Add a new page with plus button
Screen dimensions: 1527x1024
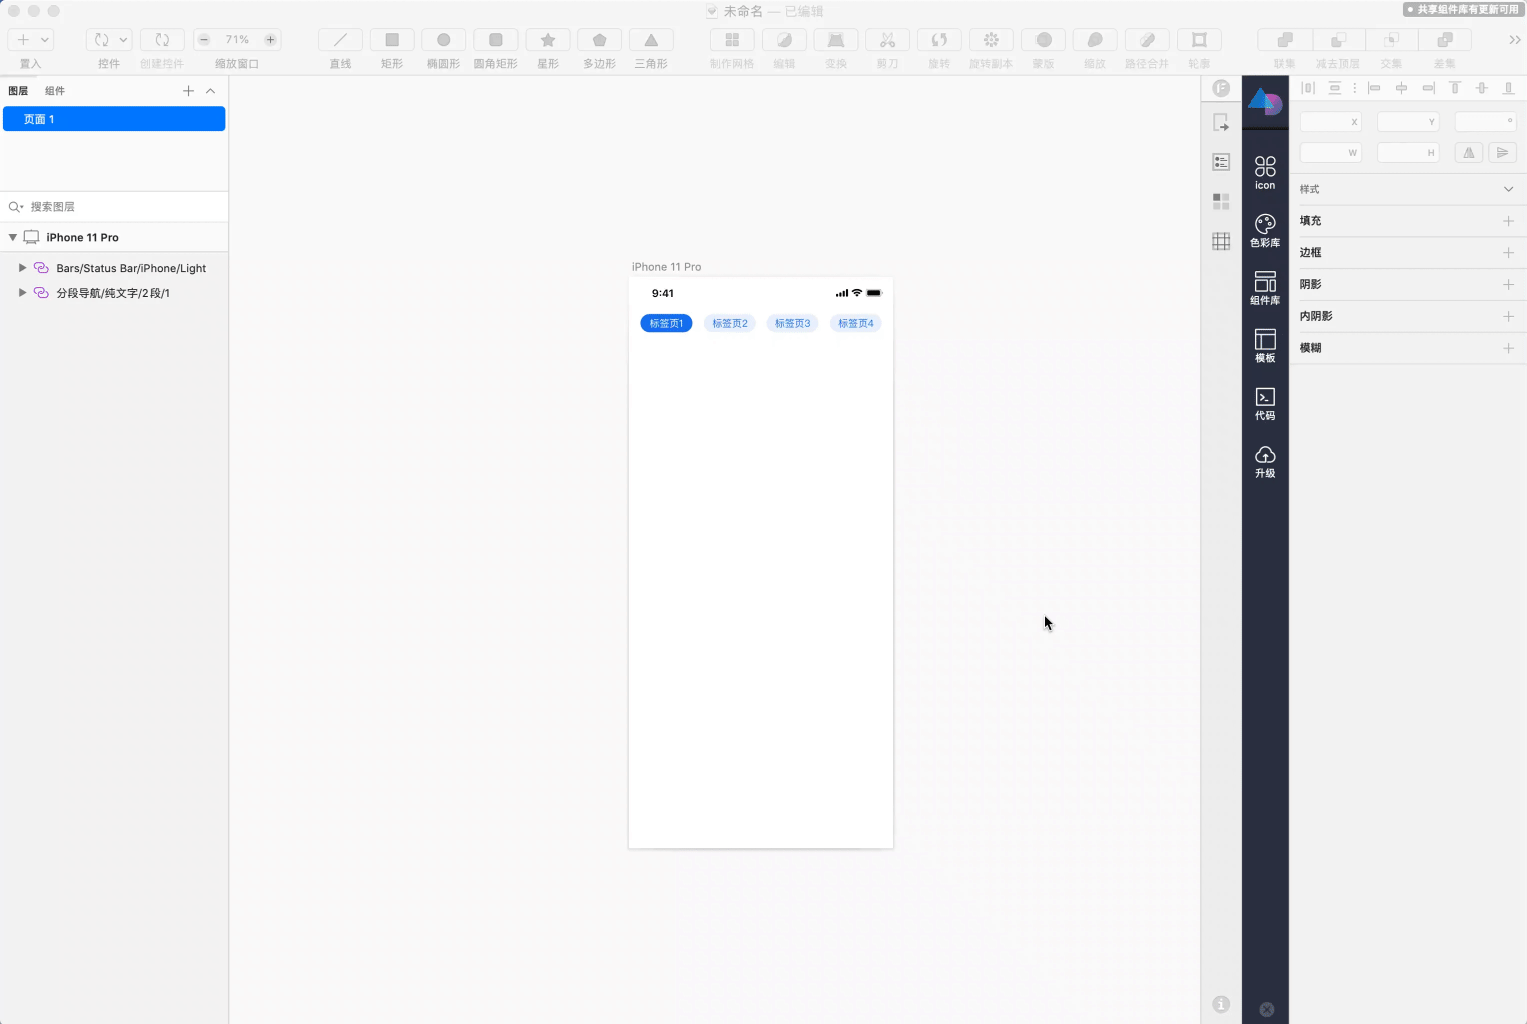188,91
